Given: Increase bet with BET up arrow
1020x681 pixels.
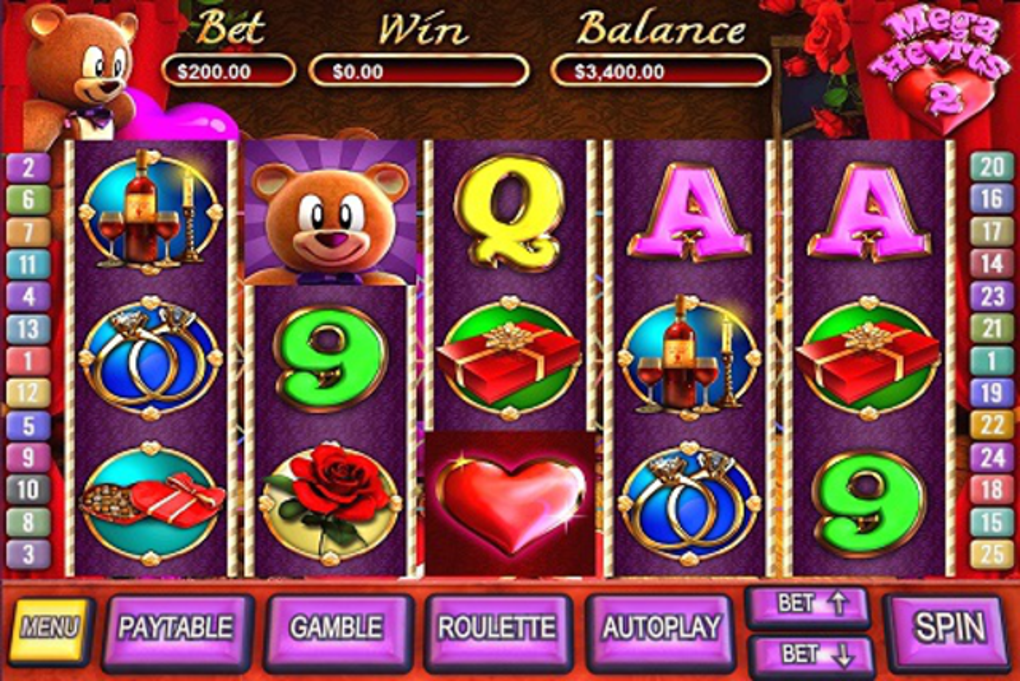Looking at the screenshot, I should point(809,606).
